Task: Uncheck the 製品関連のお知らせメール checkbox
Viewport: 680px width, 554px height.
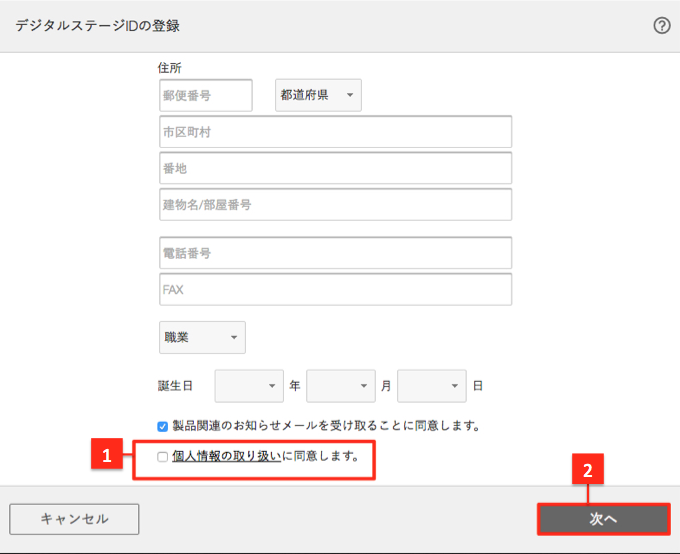Action: click(x=163, y=426)
